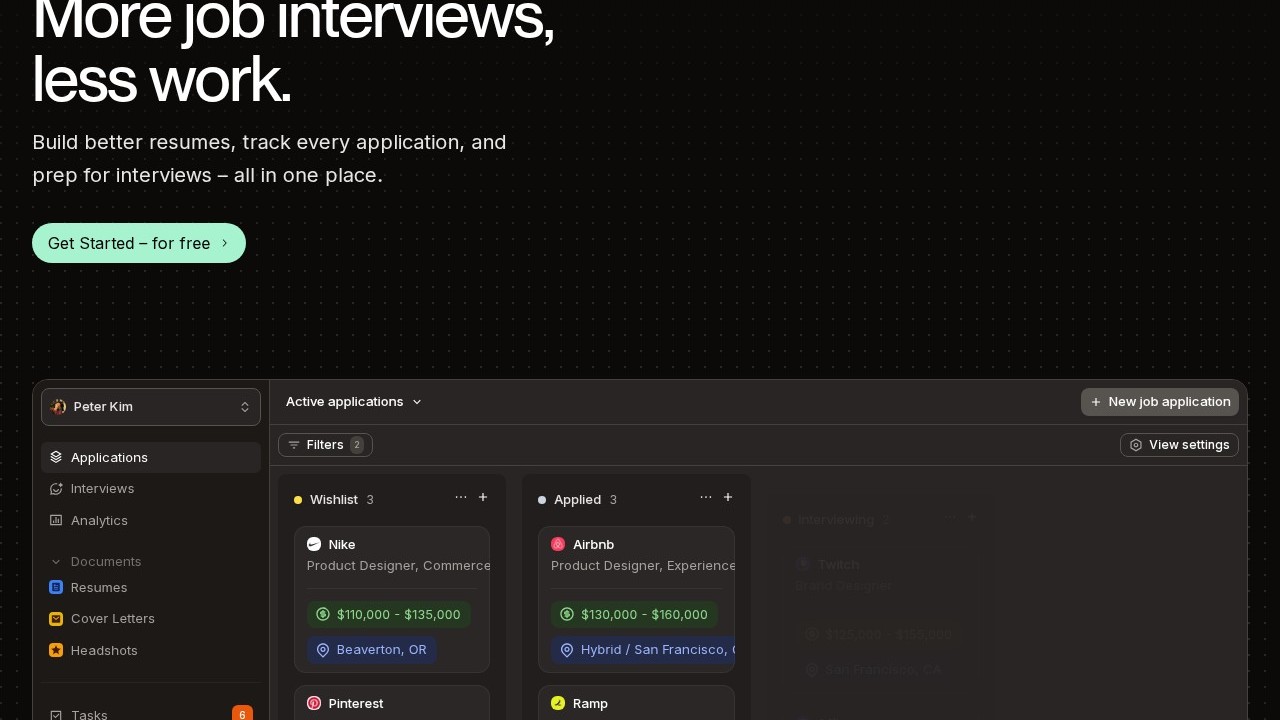Open the Applied column more options menu
This screenshot has height=720, width=1280.
click(x=706, y=498)
